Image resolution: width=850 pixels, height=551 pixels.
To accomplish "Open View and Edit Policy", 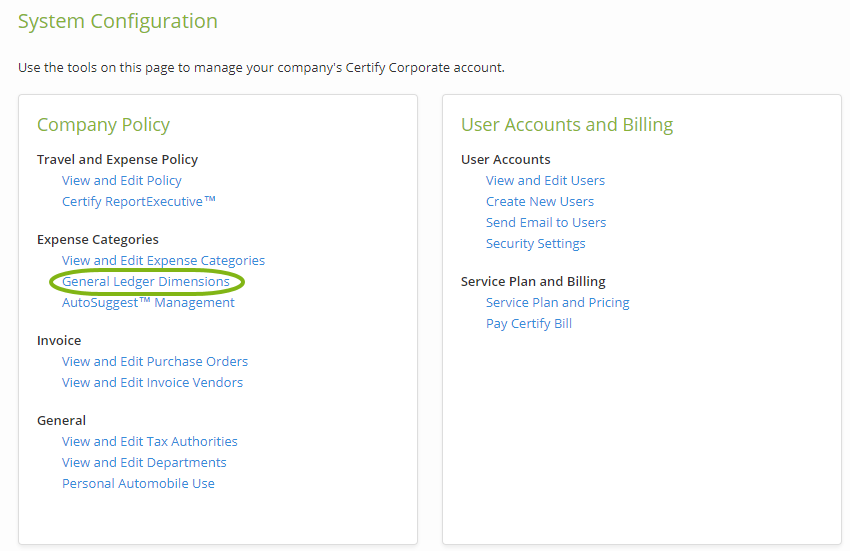I will pyautogui.click(x=121, y=181).
